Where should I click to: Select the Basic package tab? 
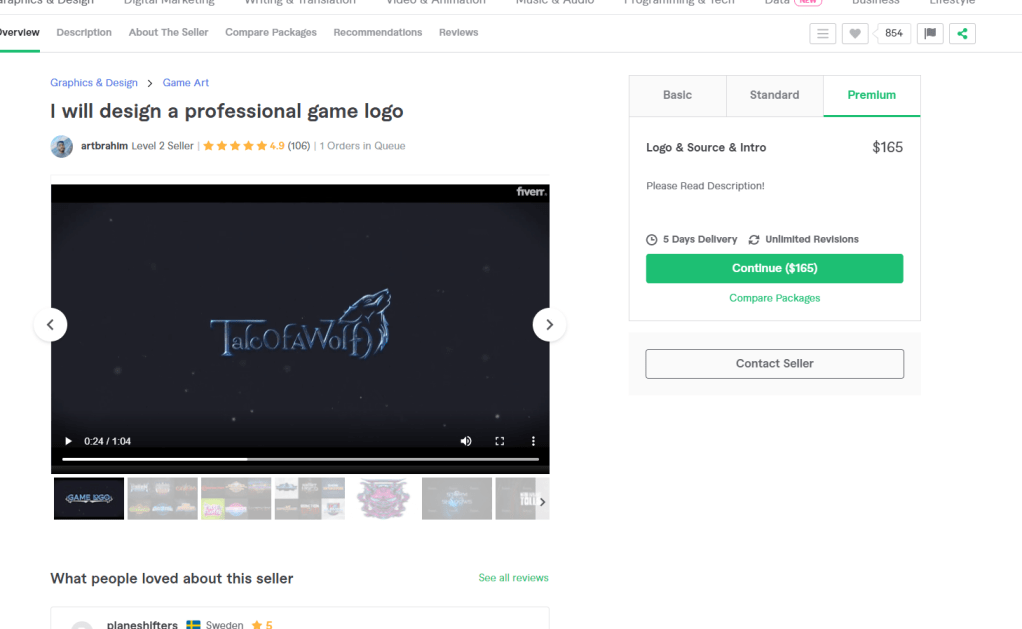[x=677, y=95]
